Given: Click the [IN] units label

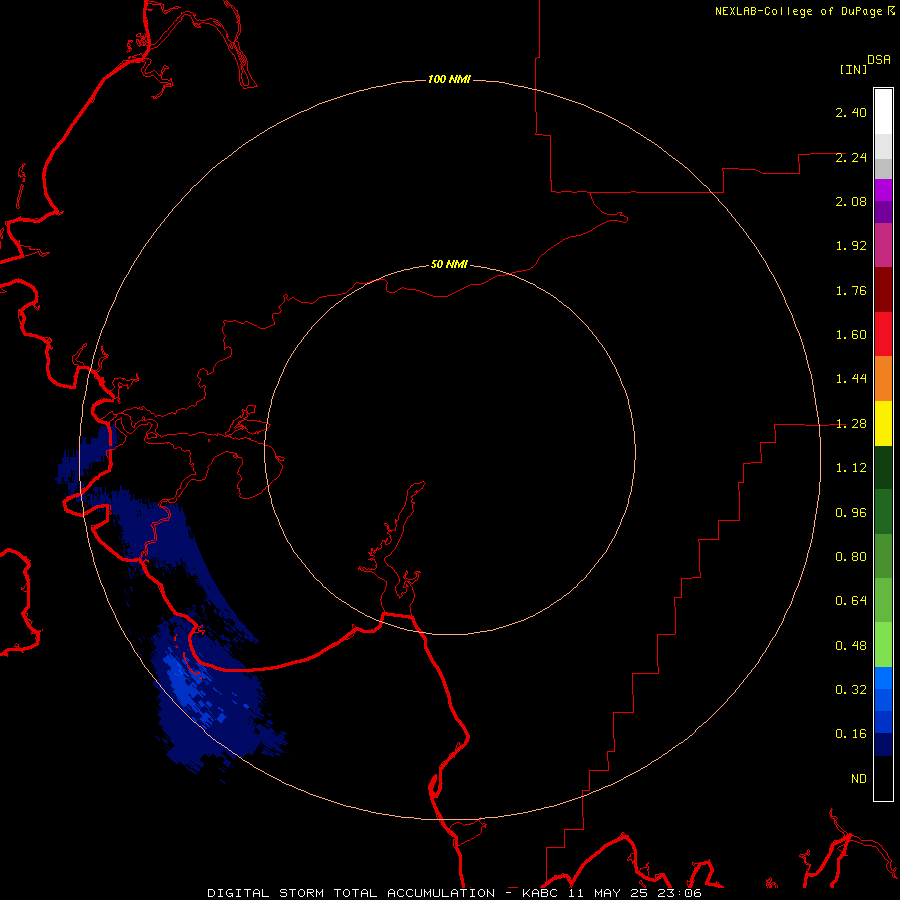Looking at the screenshot, I should tap(853, 69).
